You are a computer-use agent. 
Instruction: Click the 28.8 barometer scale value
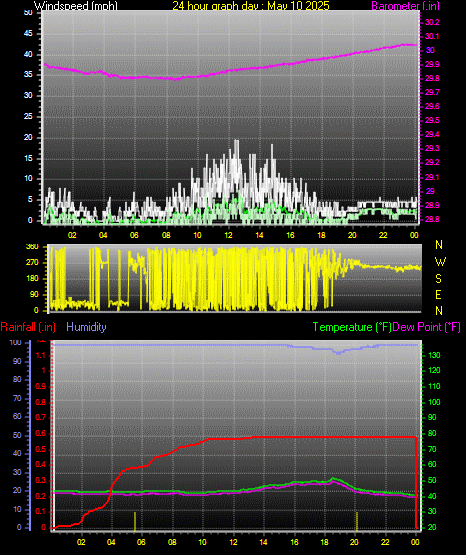point(432,219)
